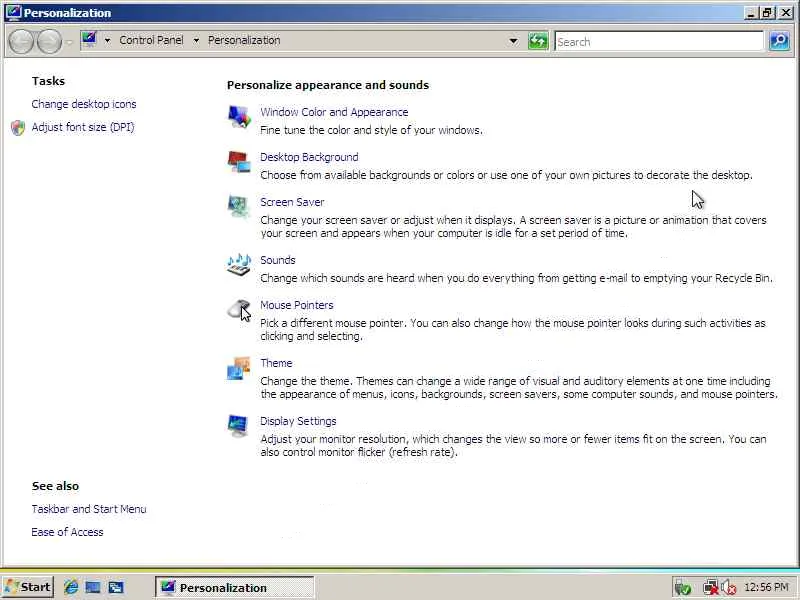Open recent pages dropdown next to Forward
This screenshot has width=800, height=600.
coord(69,41)
